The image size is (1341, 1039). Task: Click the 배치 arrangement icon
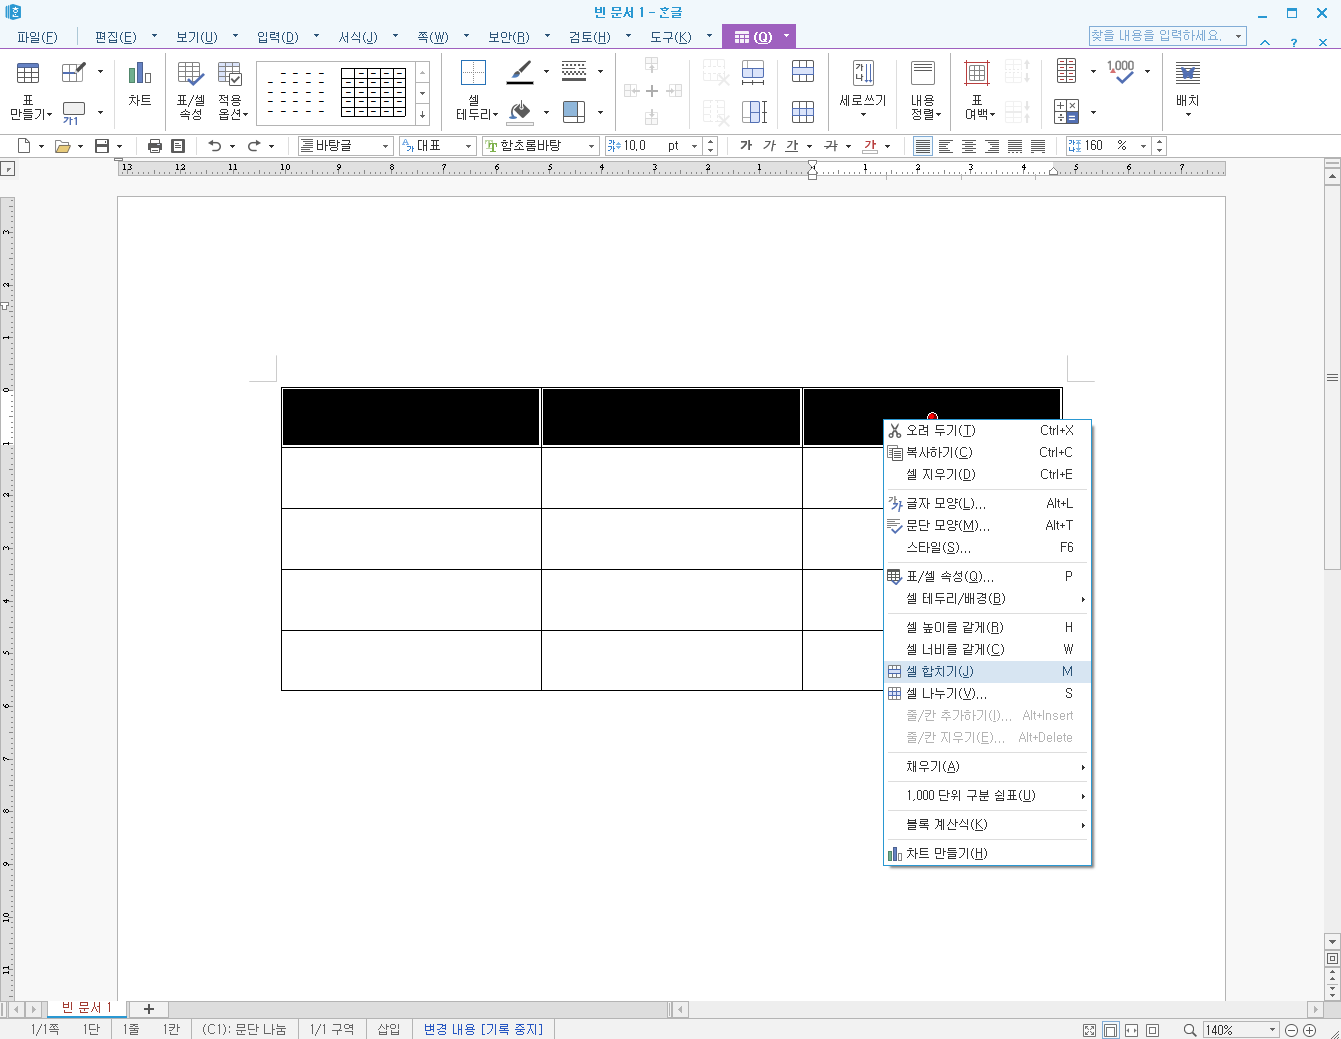[1187, 73]
